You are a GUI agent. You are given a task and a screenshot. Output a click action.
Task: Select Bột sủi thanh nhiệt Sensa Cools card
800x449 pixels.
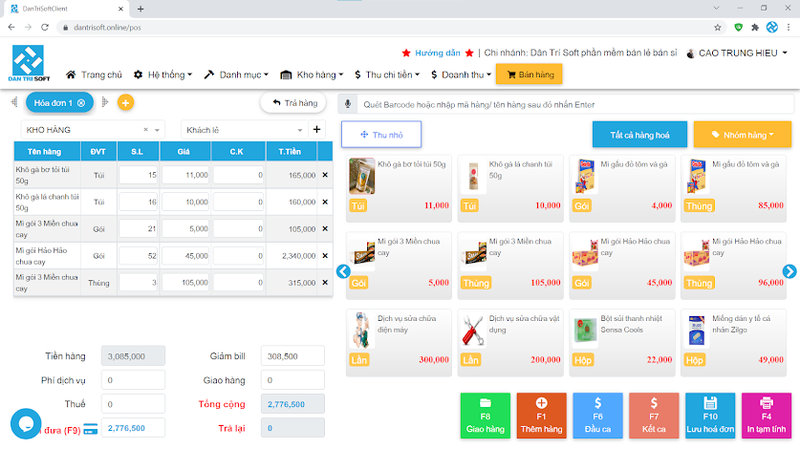pos(622,342)
